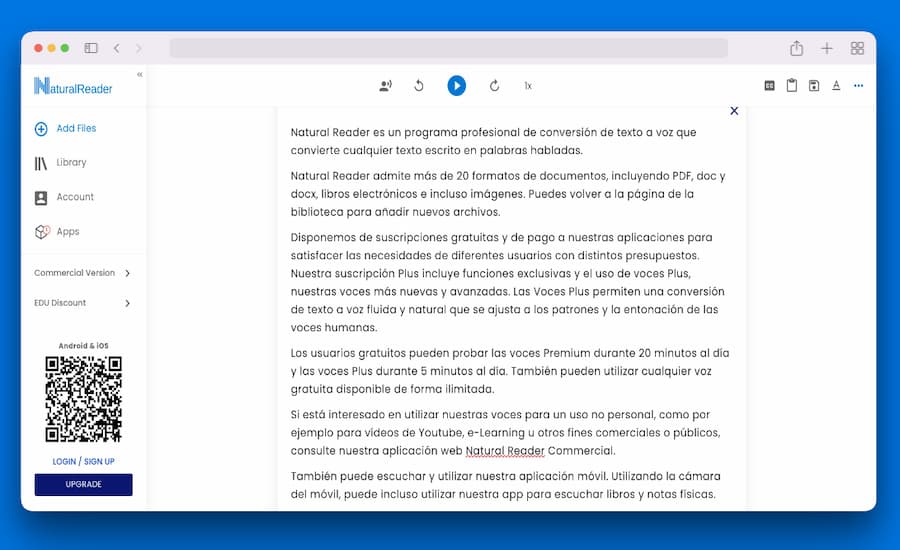The width and height of the screenshot is (900, 550).
Task: Toggle the browser sidebar icon
Action: (x=91, y=48)
